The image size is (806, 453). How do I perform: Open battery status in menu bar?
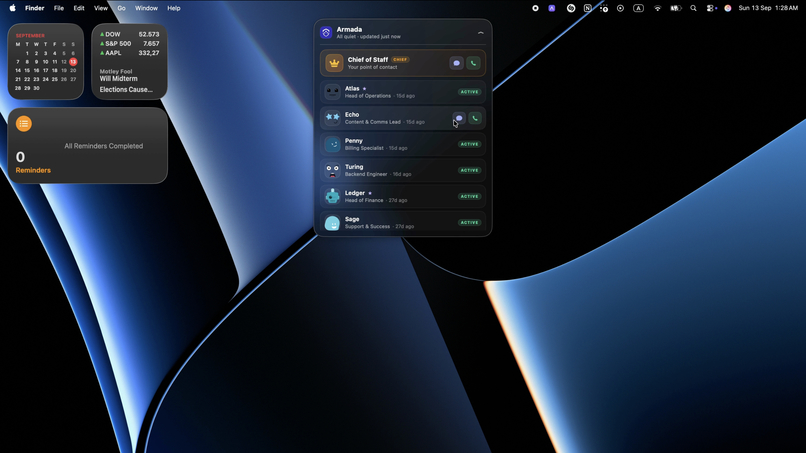[x=675, y=8]
